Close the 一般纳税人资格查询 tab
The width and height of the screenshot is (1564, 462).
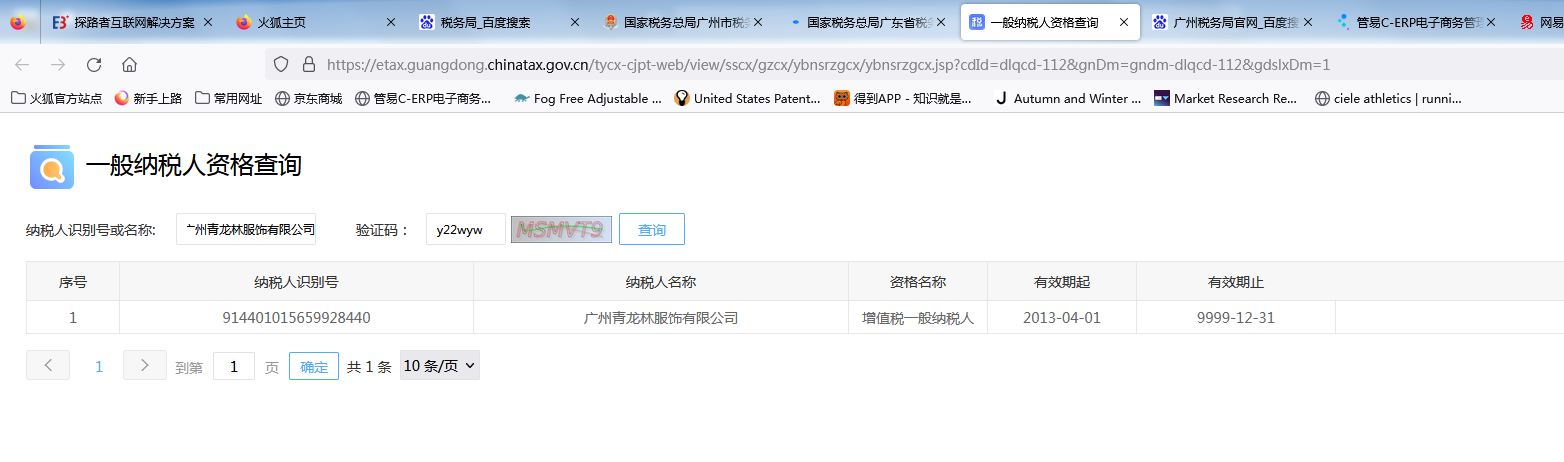tap(1124, 22)
